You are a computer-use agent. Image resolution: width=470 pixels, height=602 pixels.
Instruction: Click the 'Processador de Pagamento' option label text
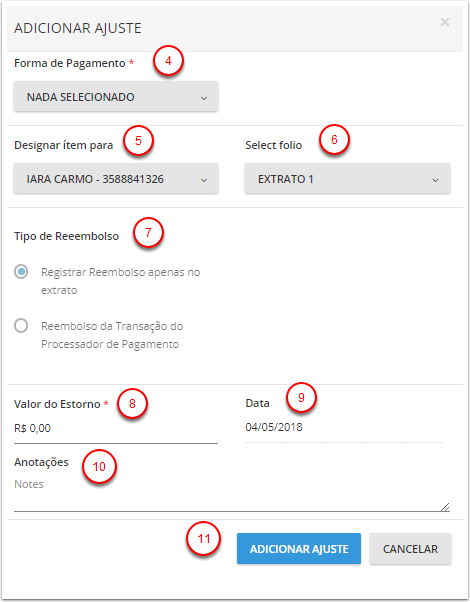(110, 344)
